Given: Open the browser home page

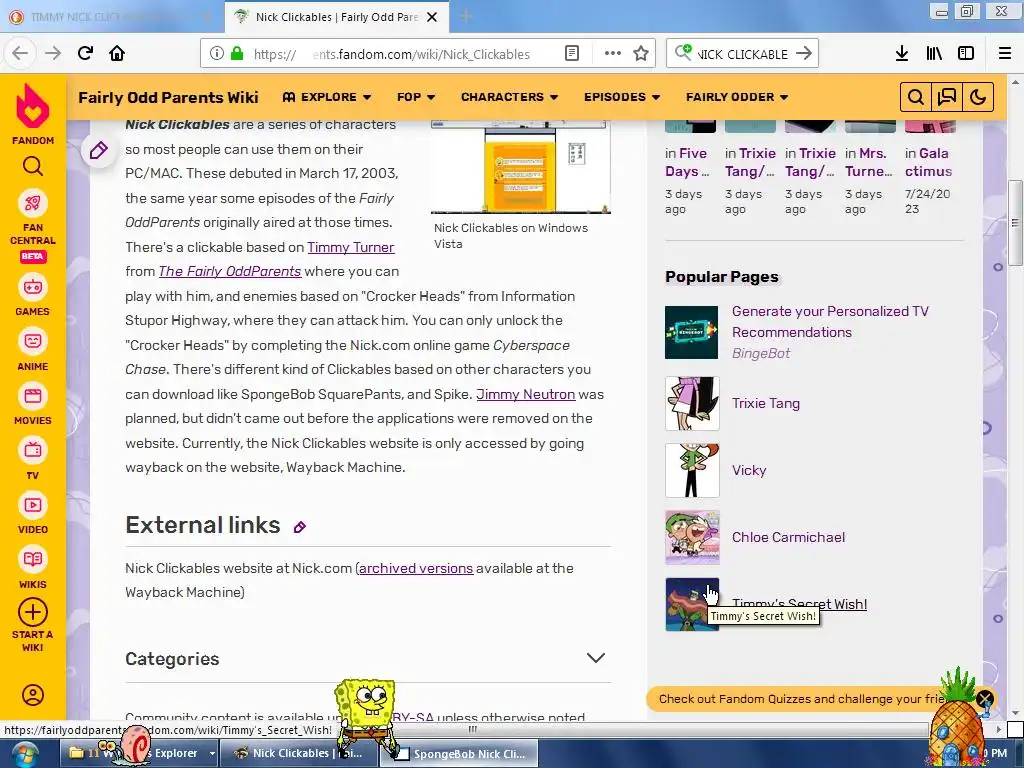Looking at the screenshot, I should [x=117, y=53].
